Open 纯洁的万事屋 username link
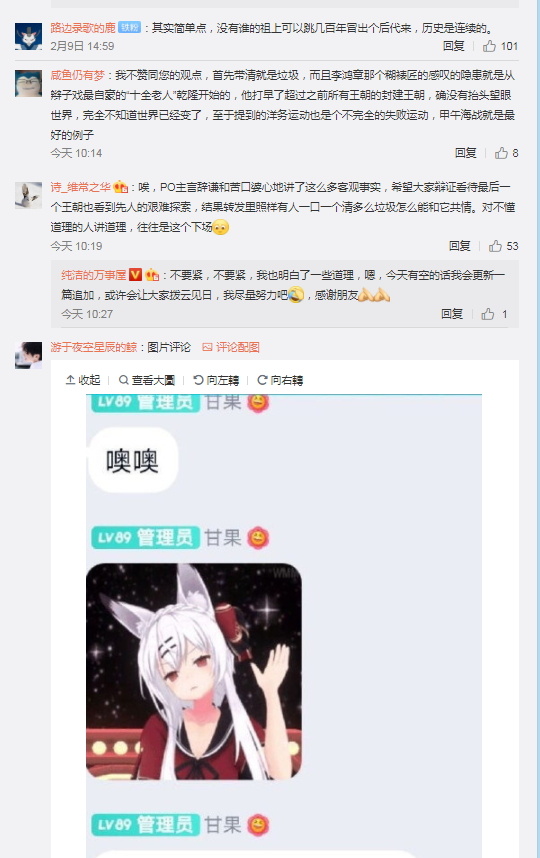The width and height of the screenshot is (540, 858). coord(94,275)
